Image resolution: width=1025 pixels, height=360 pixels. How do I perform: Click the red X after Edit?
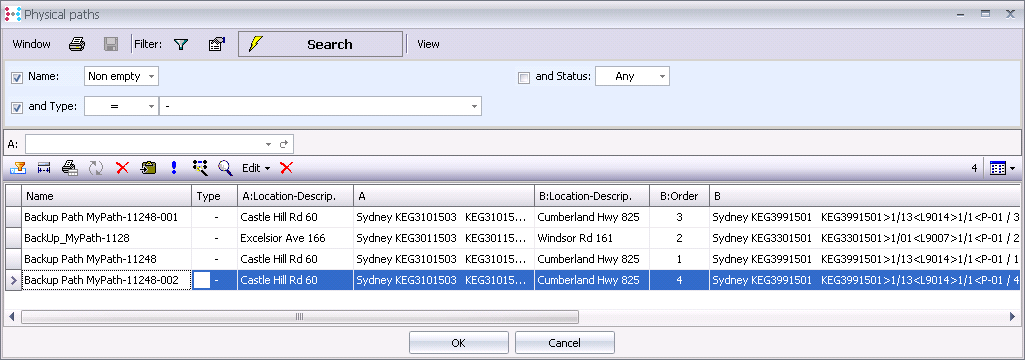pyautogui.click(x=286, y=168)
